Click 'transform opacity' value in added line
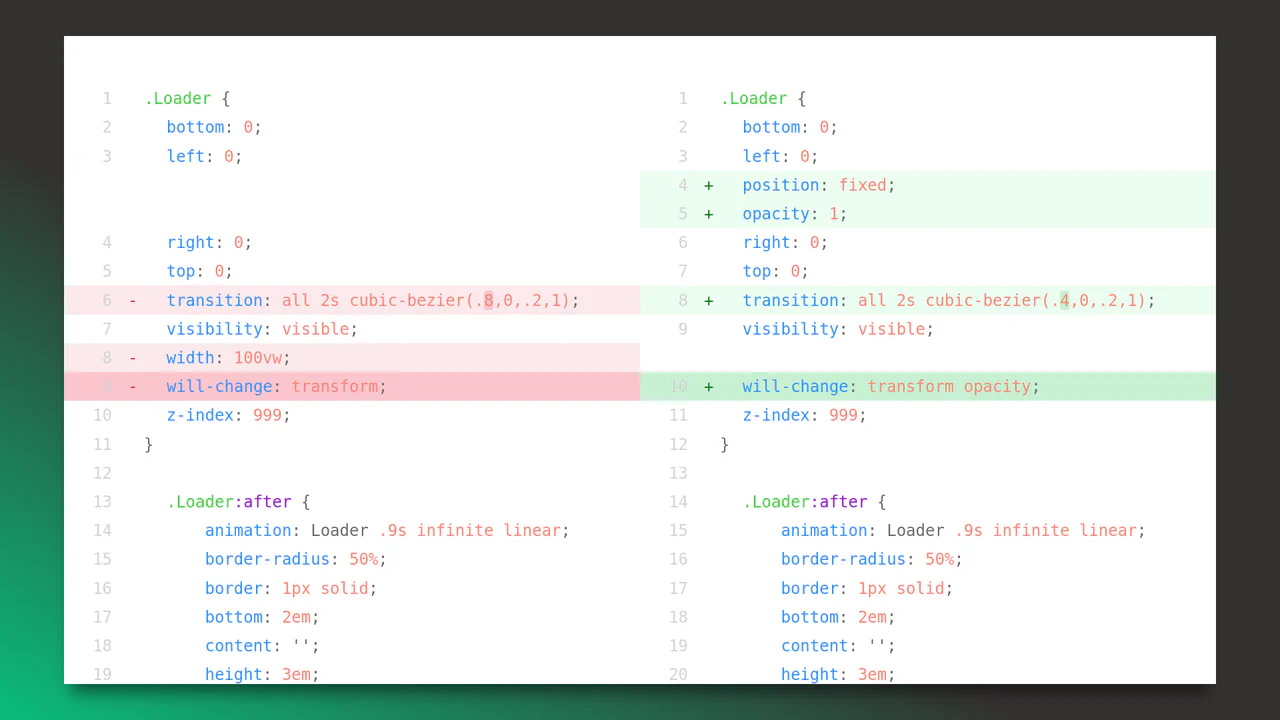 click(x=949, y=387)
